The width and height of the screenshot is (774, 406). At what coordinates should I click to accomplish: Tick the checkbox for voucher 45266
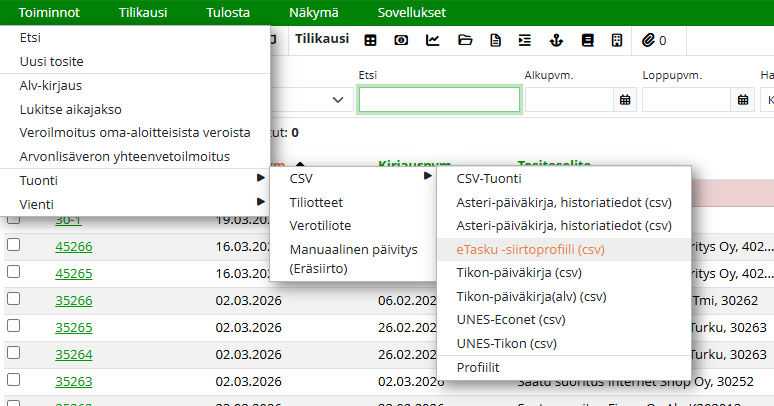pyautogui.click(x=14, y=246)
